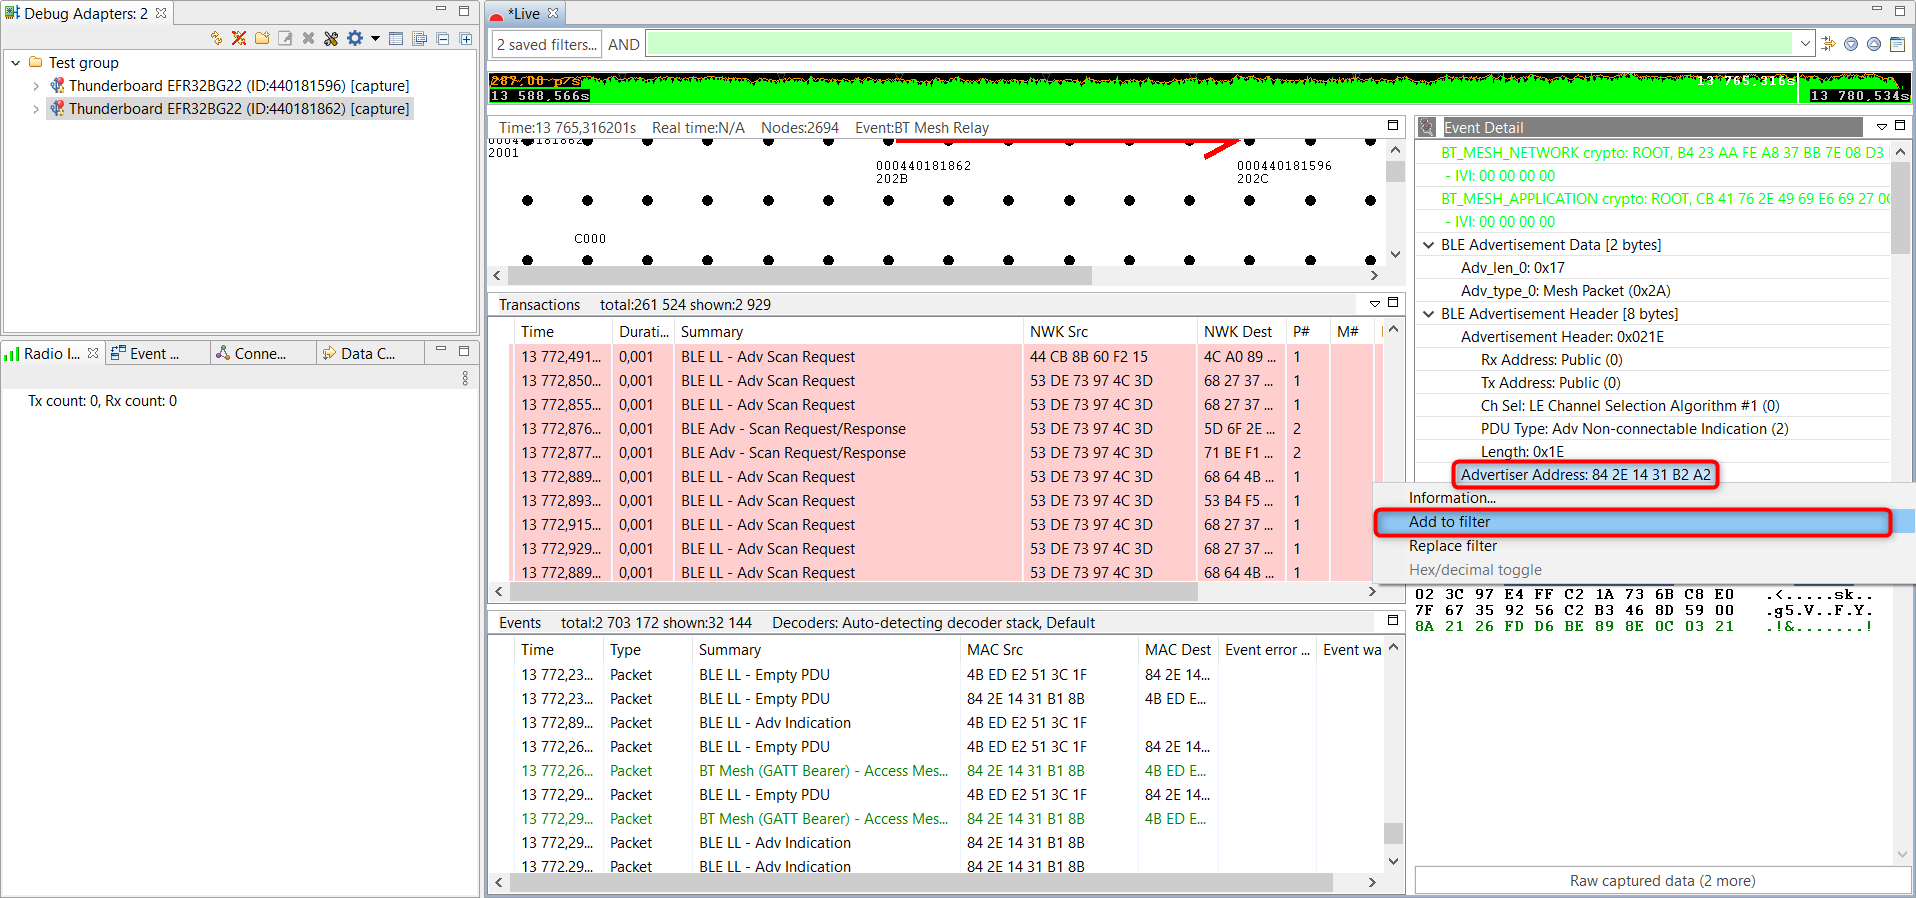Click the Transactions horizontal scrollbar

click(x=852, y=592)
